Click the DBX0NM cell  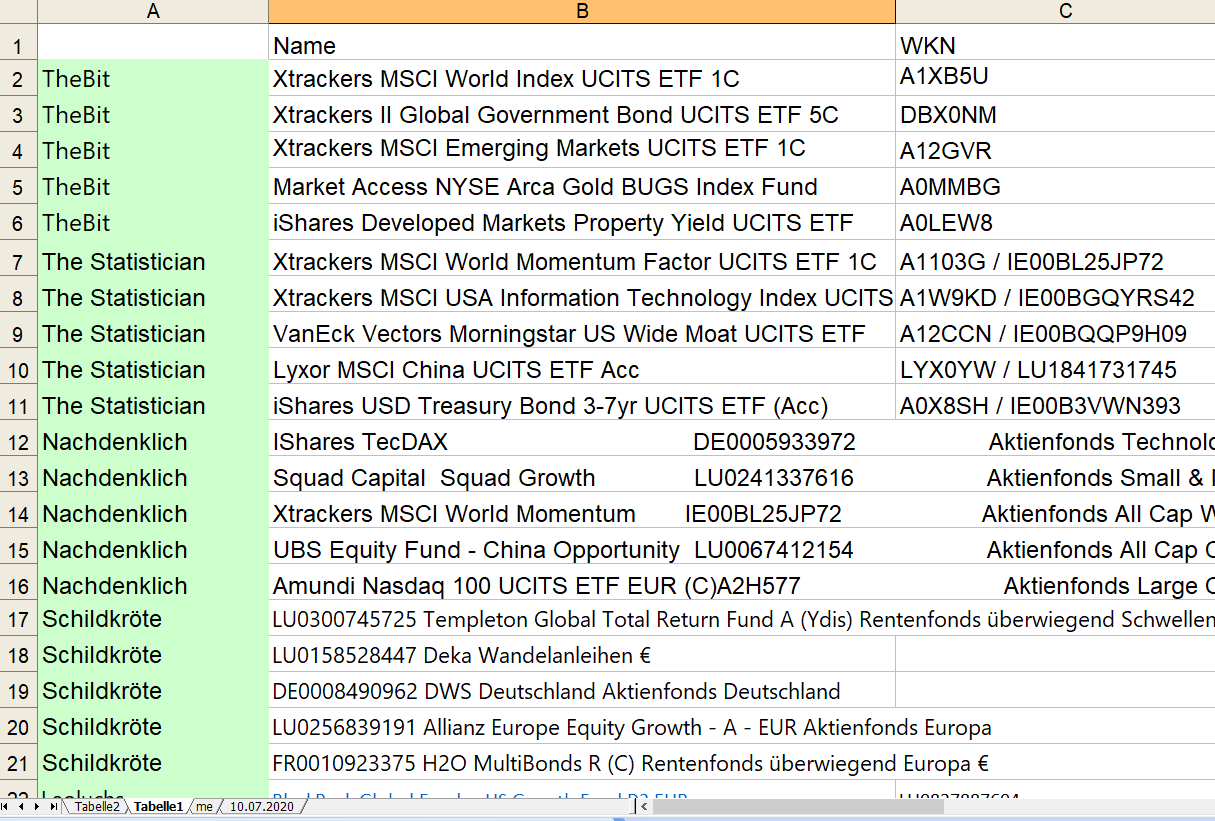[1055, 114]
